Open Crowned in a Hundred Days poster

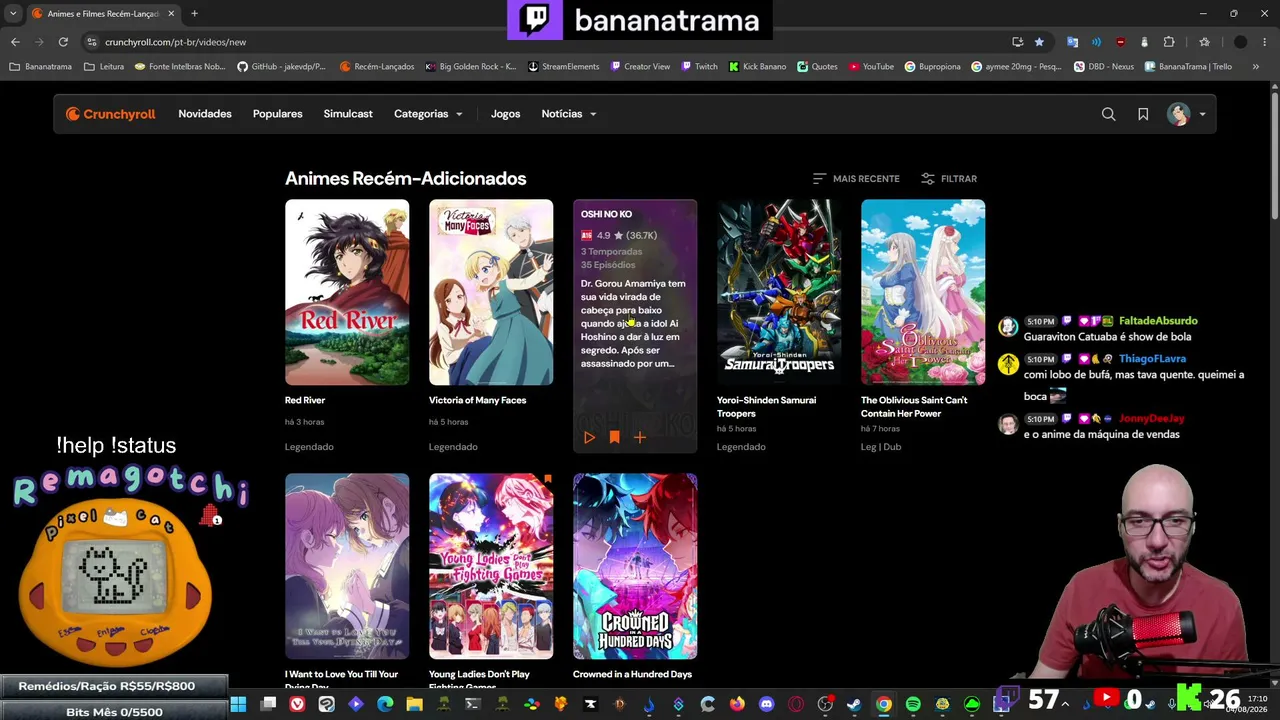tap(635, 566)
